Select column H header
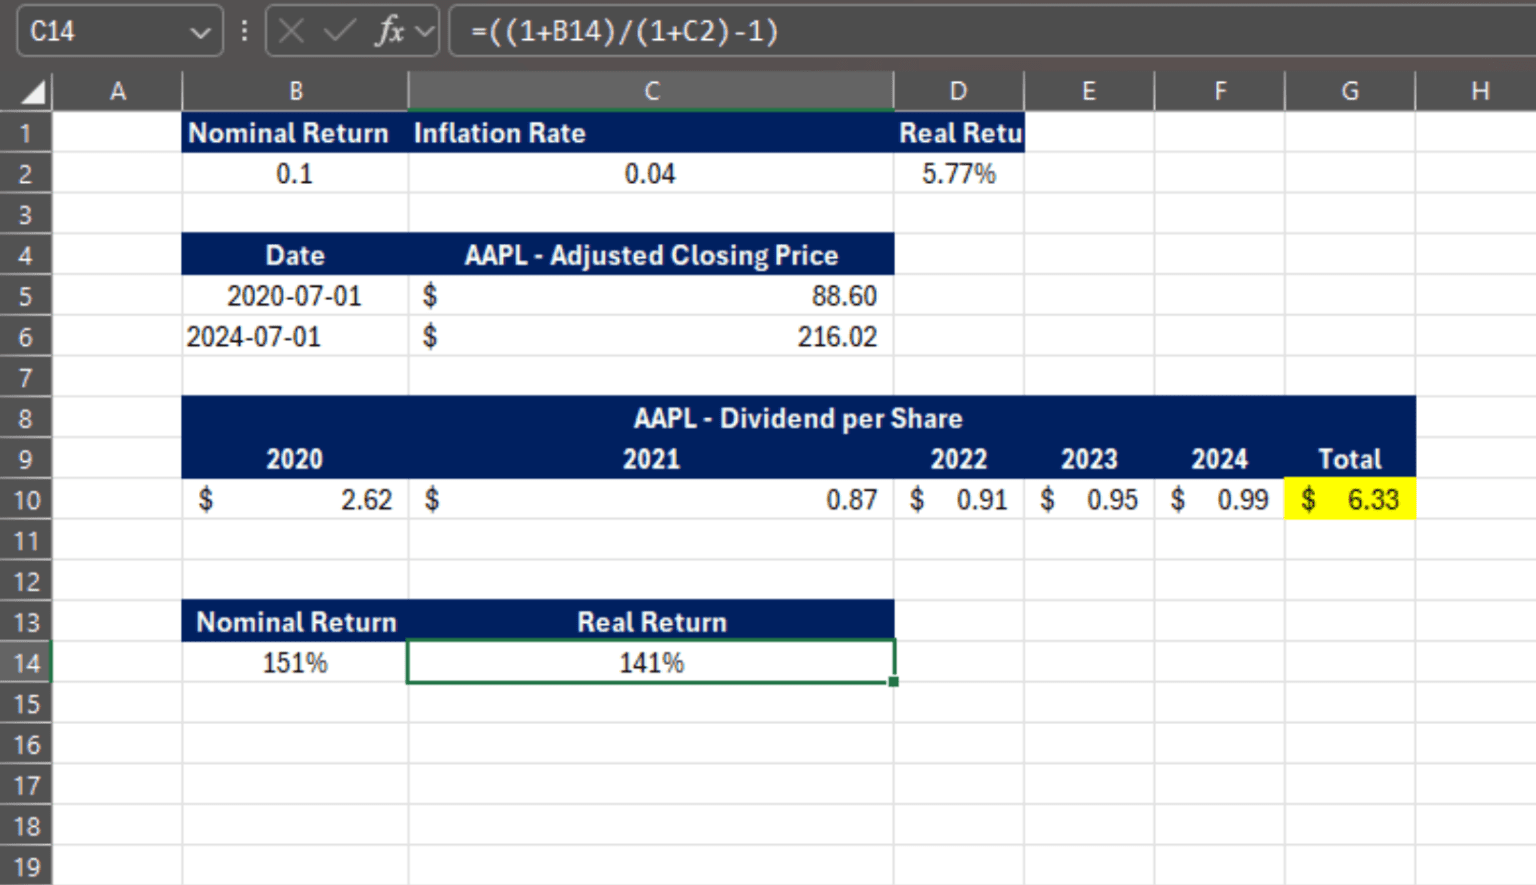This screenshot has width=1536, height=885. (1478, 90)
